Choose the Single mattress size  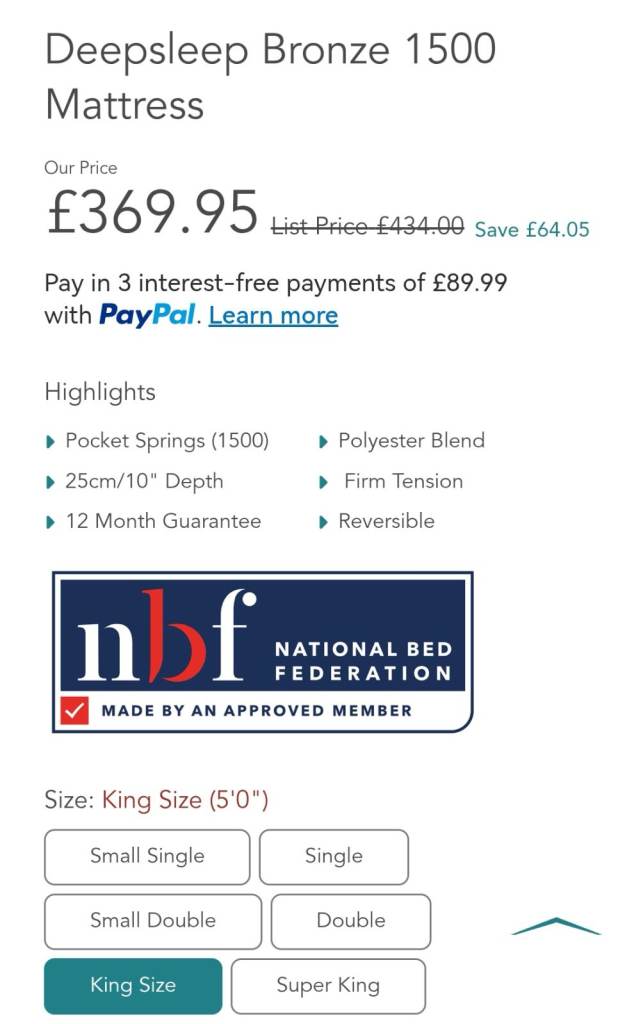(x=334, y=856)
